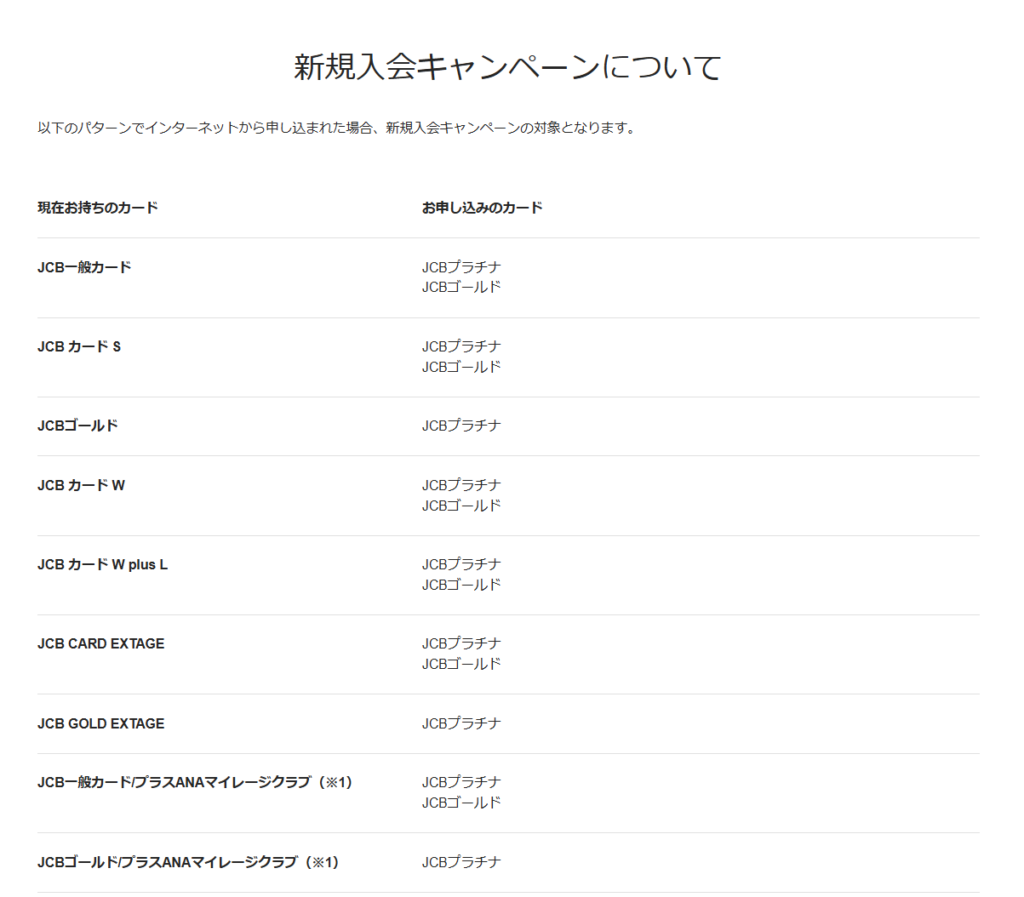Click JCBプラチナ in the JCB カード S row
The width and height of the screenshot is (1024, 897).
click(x=461, y=346)
